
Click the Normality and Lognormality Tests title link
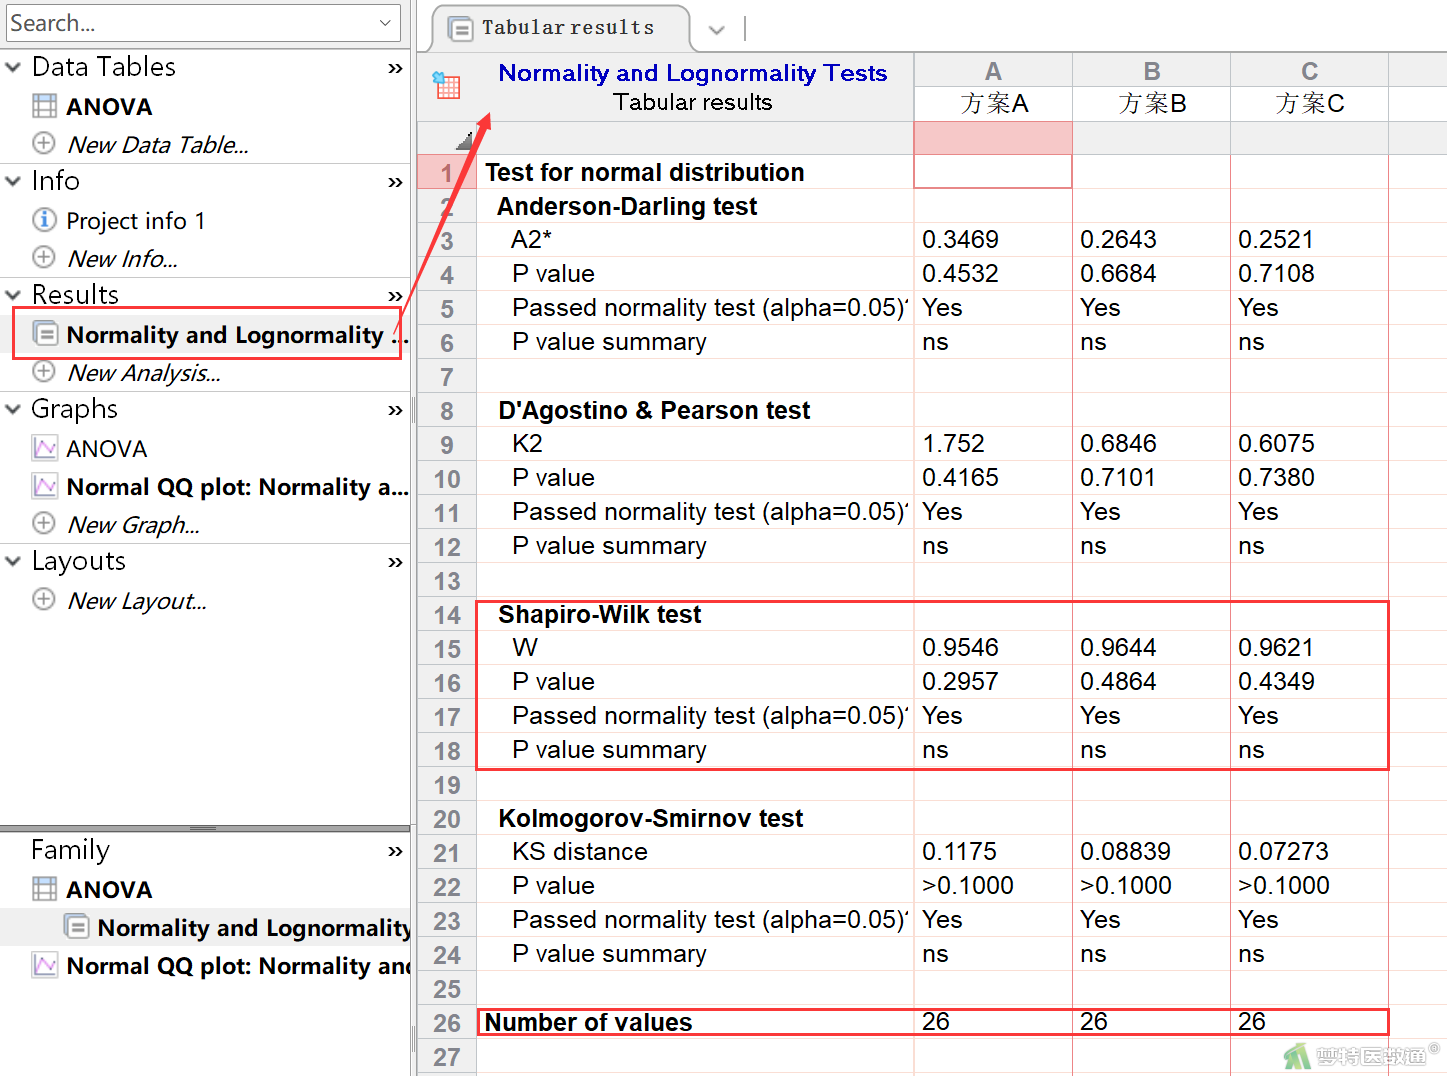[692, 73]
